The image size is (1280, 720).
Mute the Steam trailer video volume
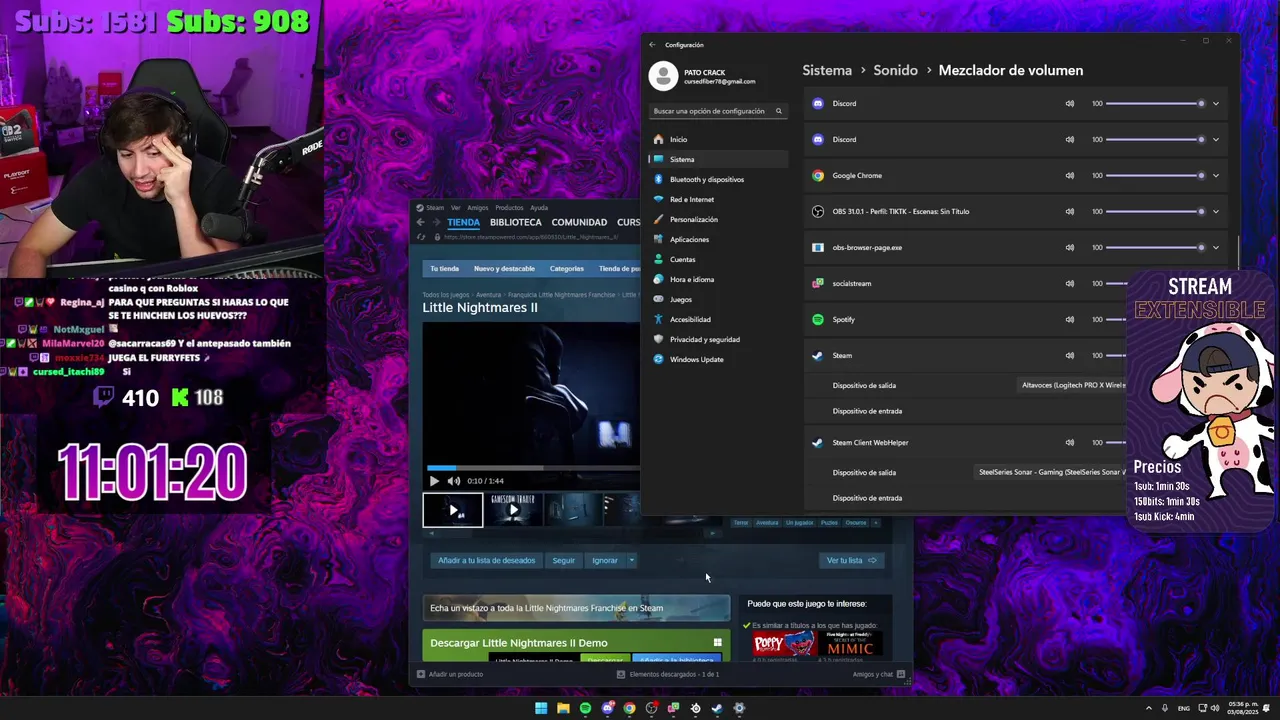(453, 481)
